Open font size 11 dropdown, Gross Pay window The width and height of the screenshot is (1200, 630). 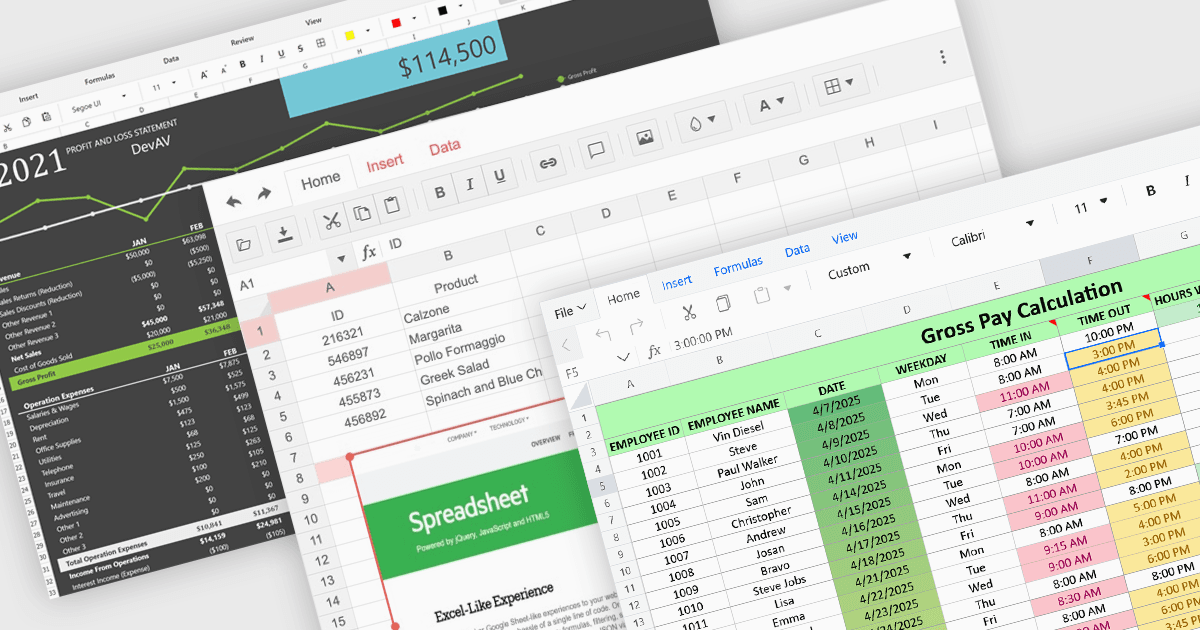coord(1103,203)
